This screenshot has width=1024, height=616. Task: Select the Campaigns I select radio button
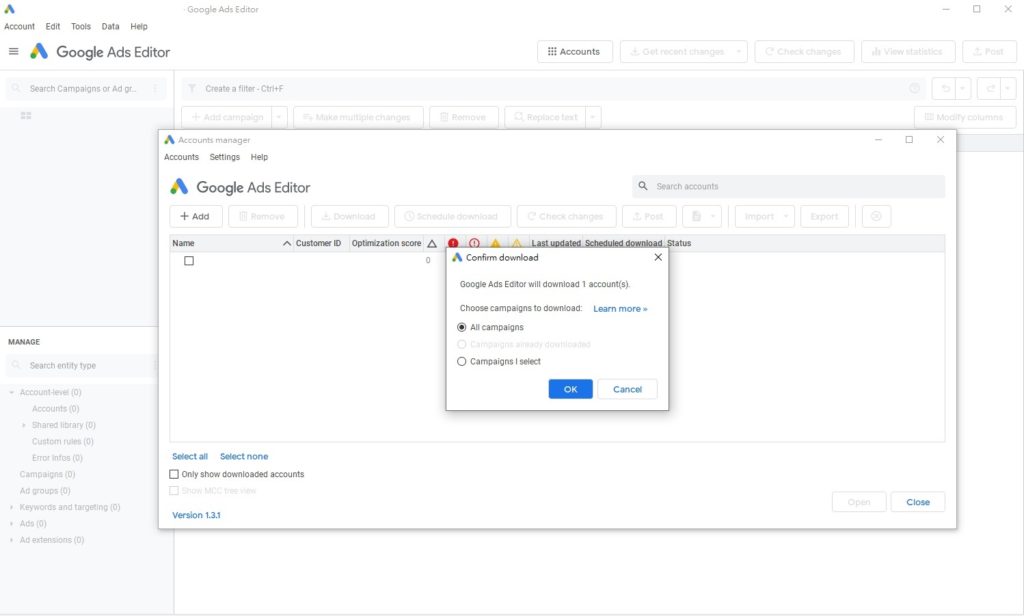[x=461, y=361]
